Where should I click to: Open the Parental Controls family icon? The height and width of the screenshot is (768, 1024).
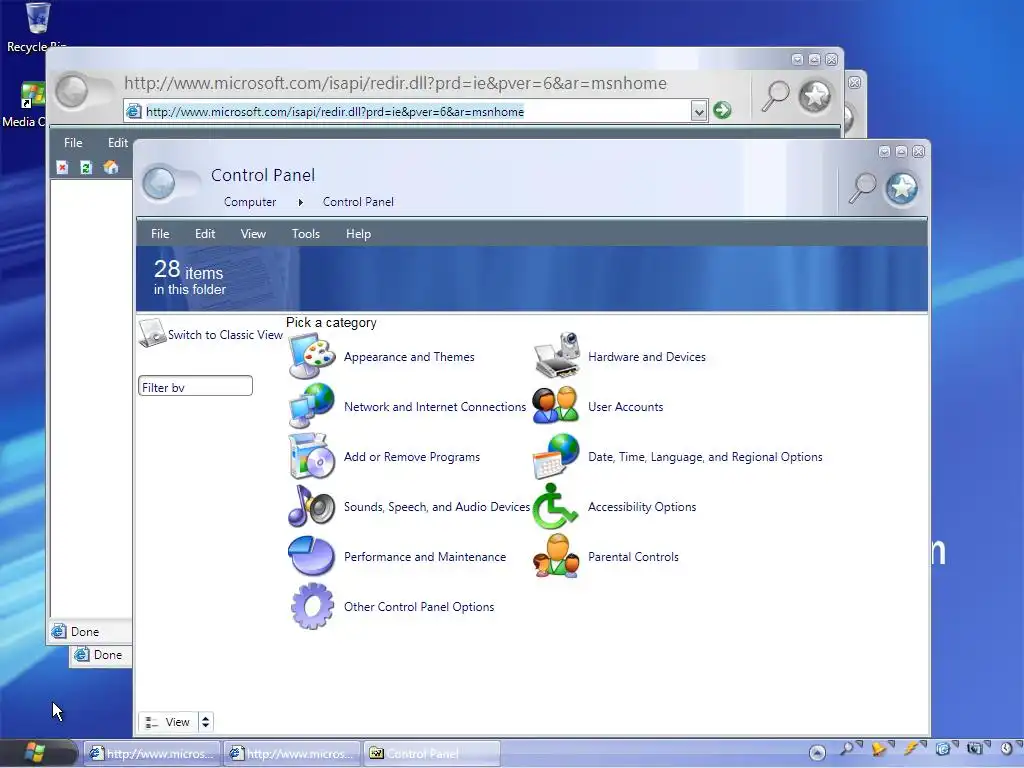(x=556, y=556)
